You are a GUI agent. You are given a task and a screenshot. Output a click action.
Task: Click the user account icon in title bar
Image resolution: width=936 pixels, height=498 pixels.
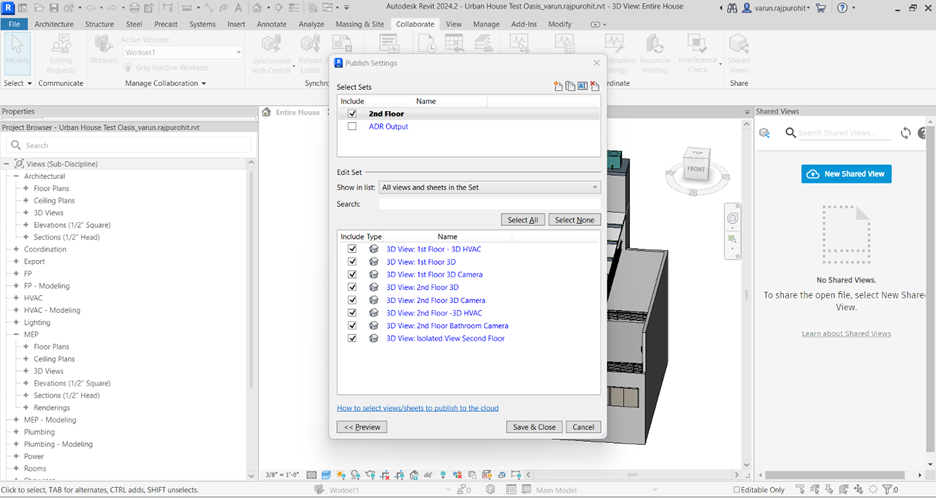coord(747,8)
